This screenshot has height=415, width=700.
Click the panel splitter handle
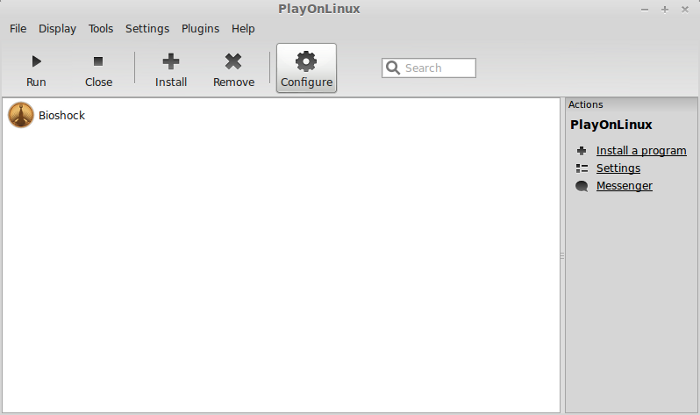pos(562,256)
